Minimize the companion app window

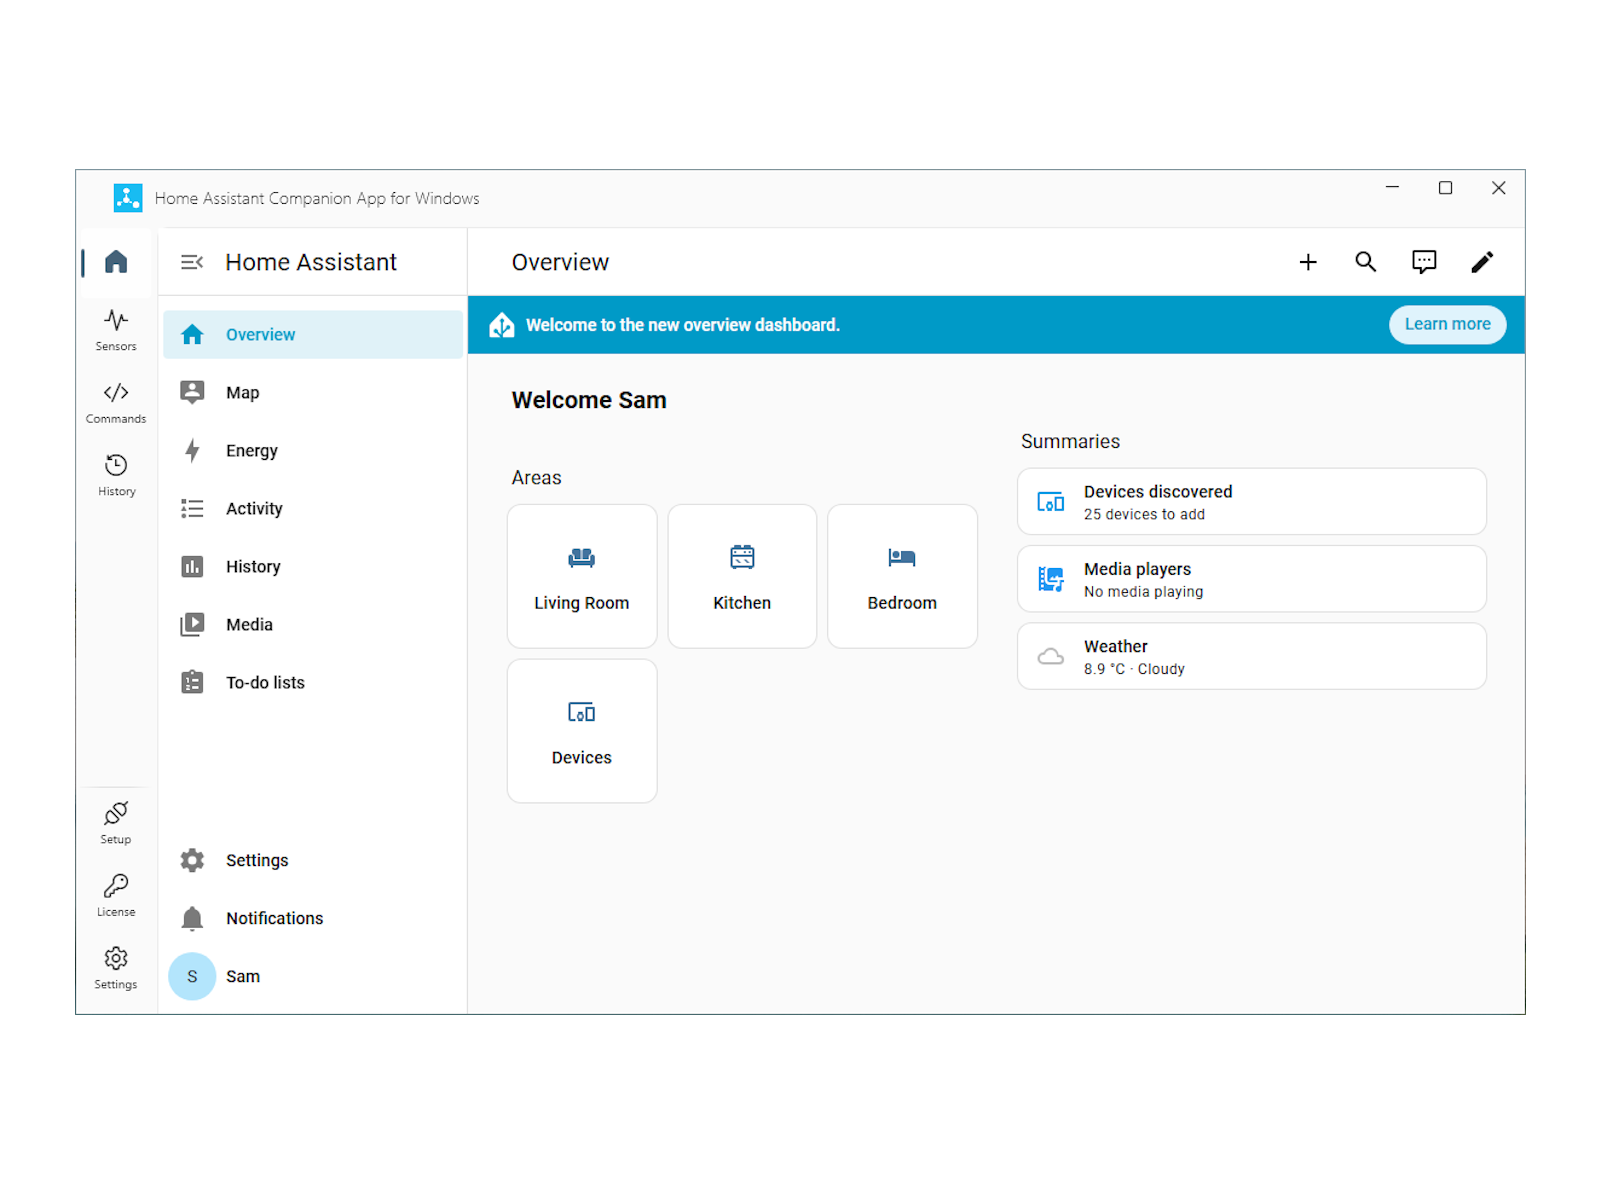[x=1392, y=188]
